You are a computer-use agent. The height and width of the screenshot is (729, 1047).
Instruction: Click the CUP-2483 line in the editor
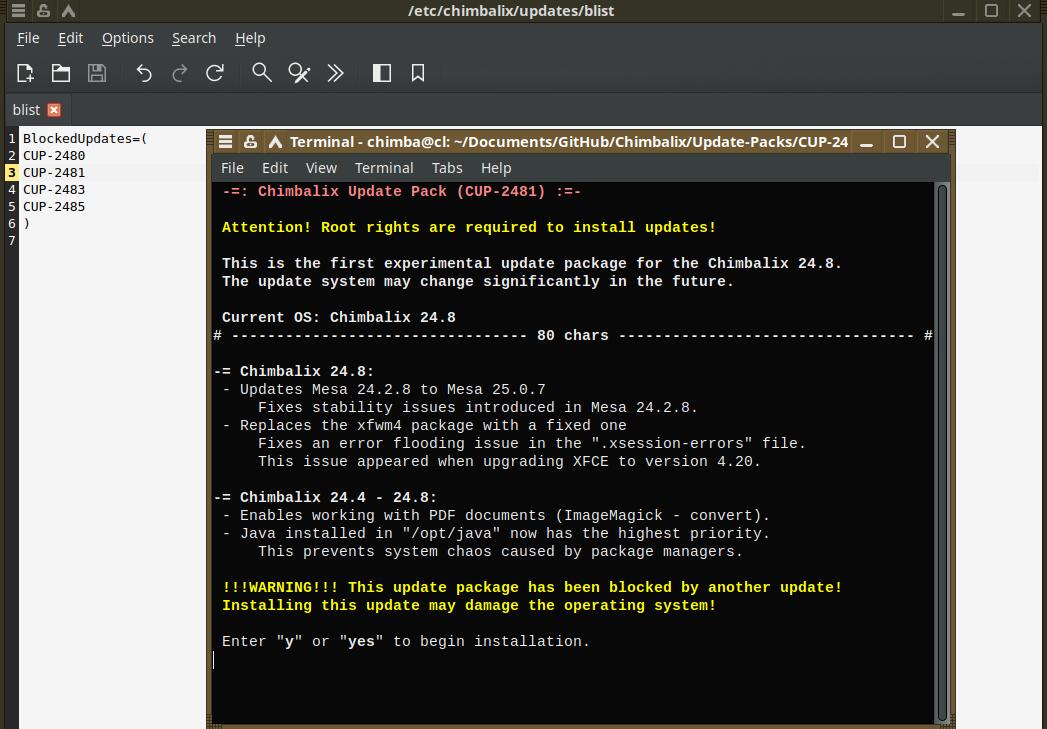(x=54, y=190)
